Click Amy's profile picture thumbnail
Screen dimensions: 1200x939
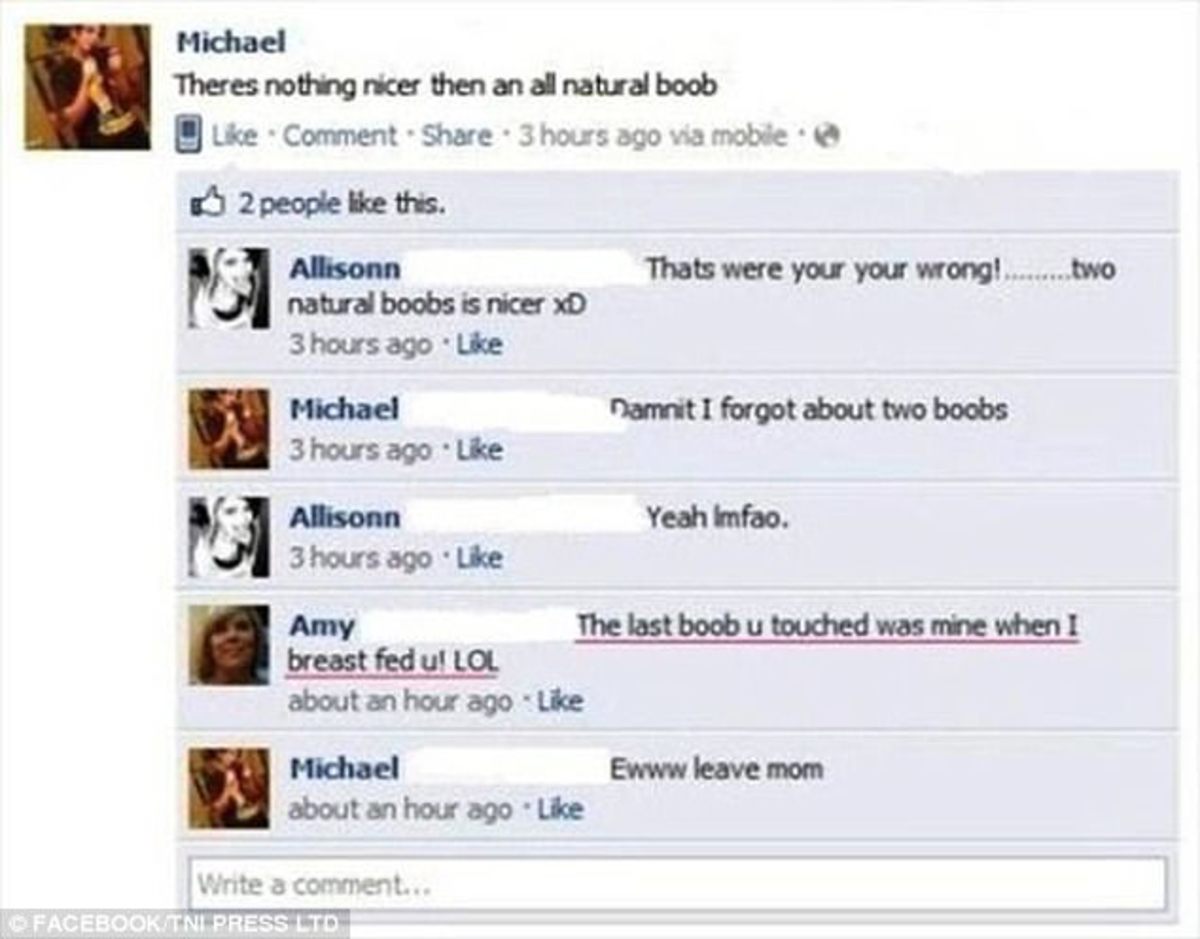point(230,645)
